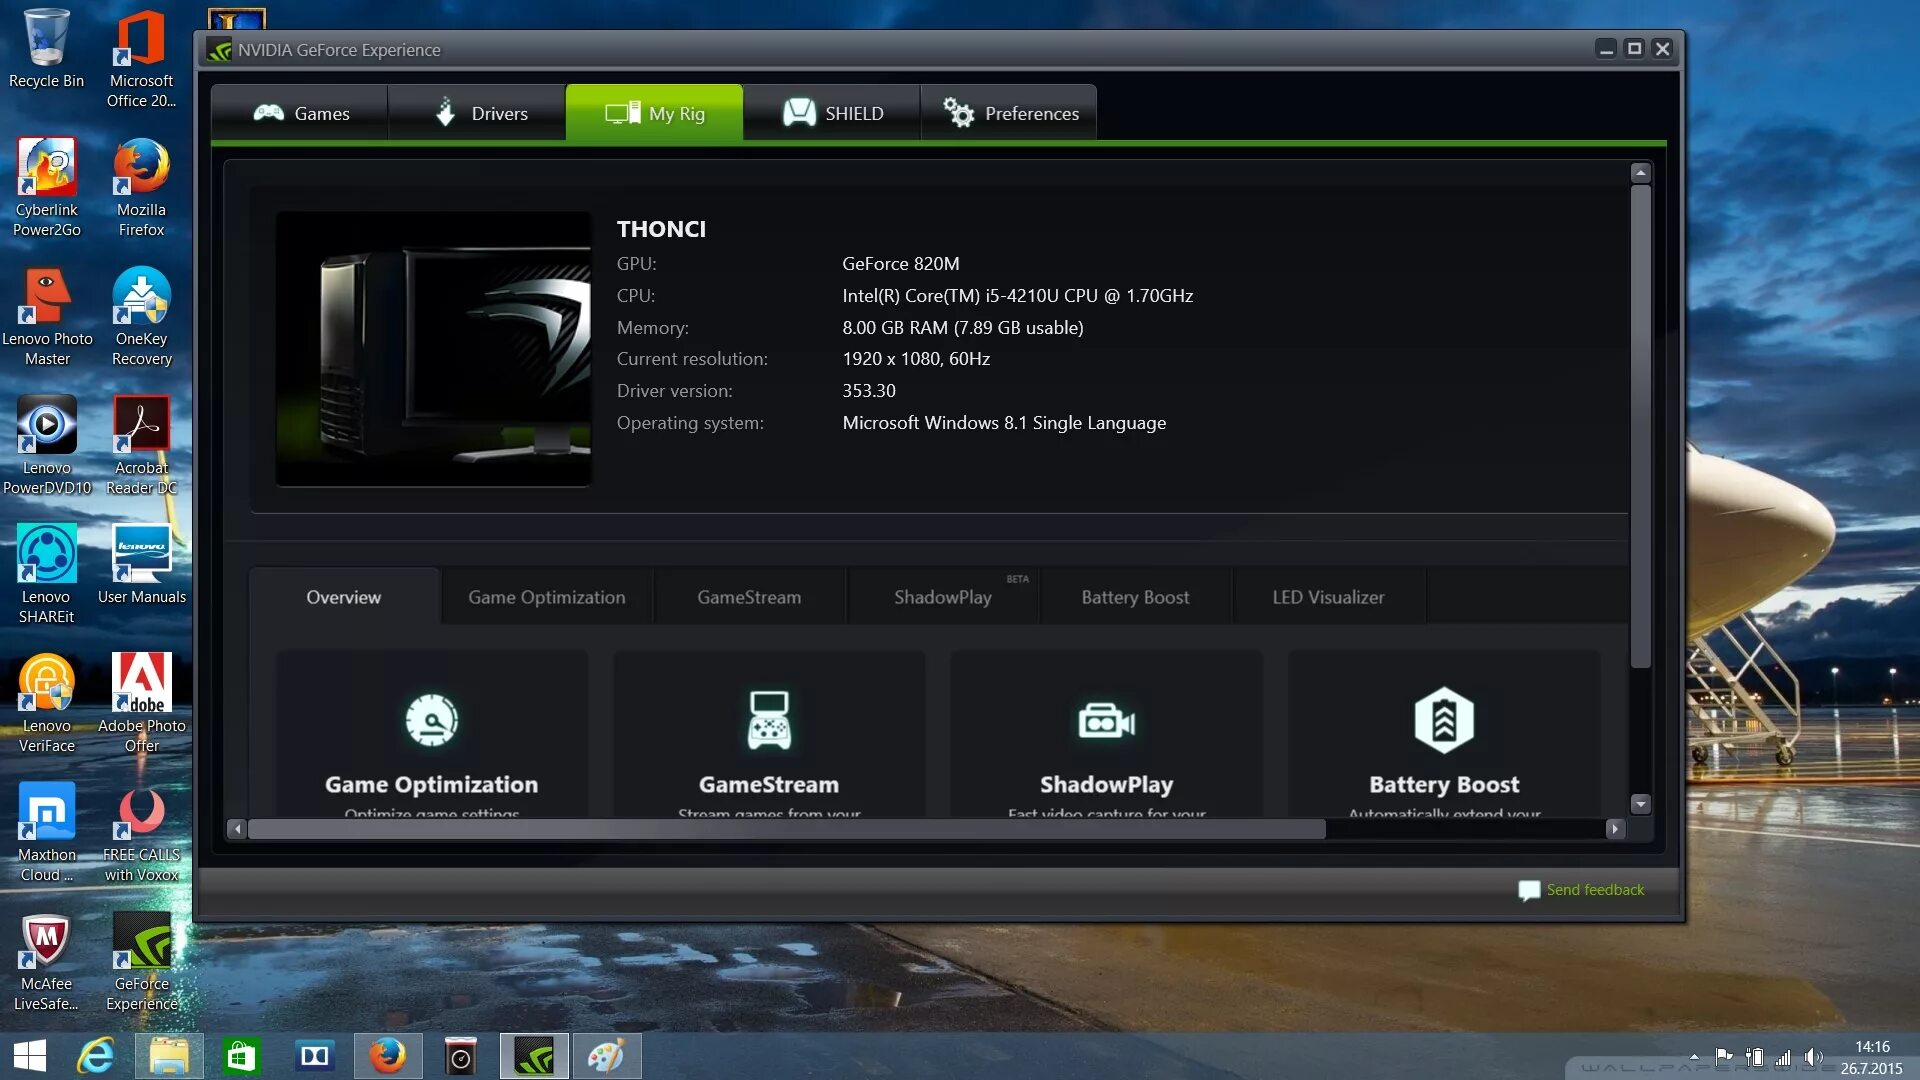This screenshot has width=1920, height=1080.
Task: Open the Preferences tab
Action: pos(1009,113)
